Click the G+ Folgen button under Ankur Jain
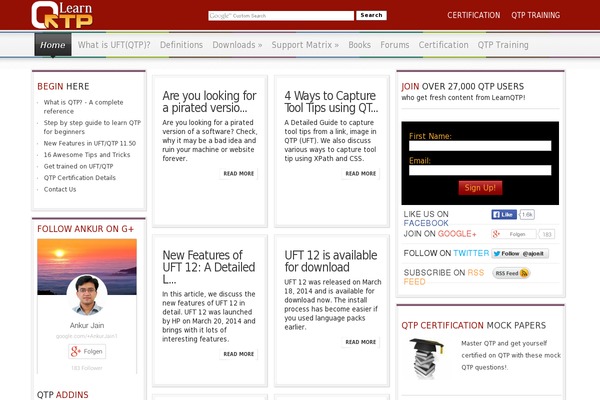600x400 pixels. pyautogui.click(x=87, y=351)
